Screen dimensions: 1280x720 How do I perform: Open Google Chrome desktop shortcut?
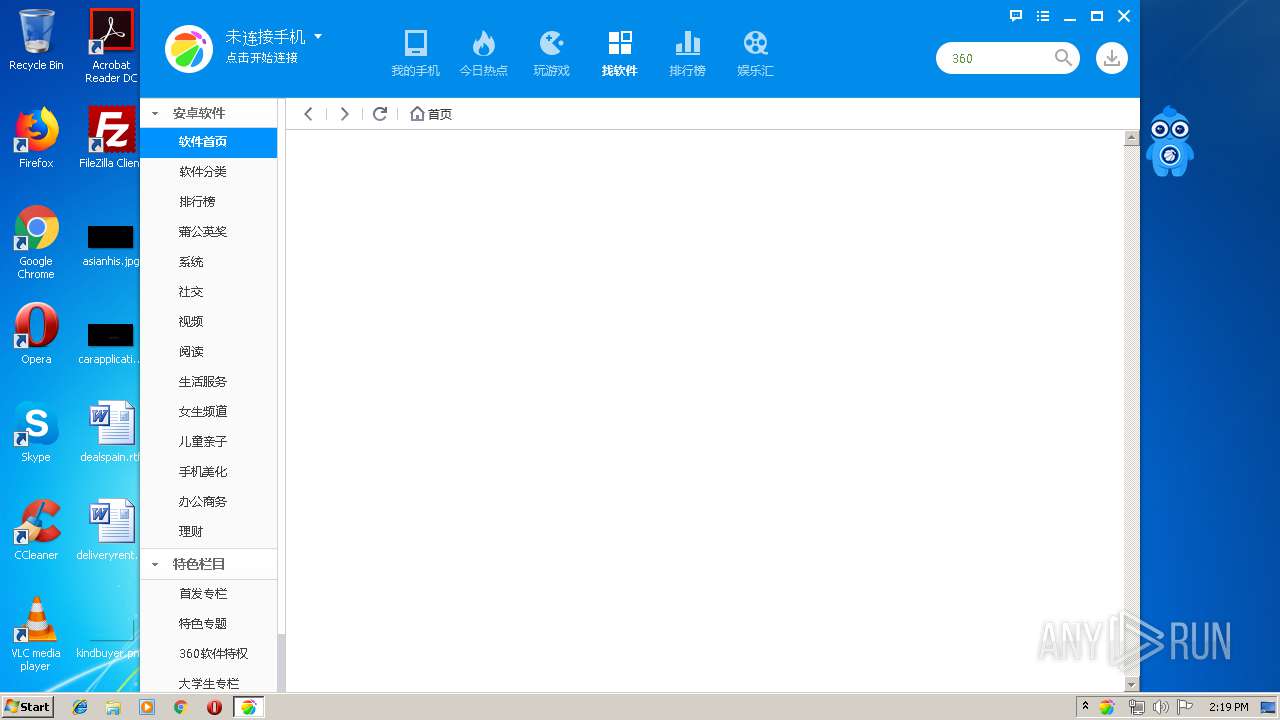coord(36,242)
